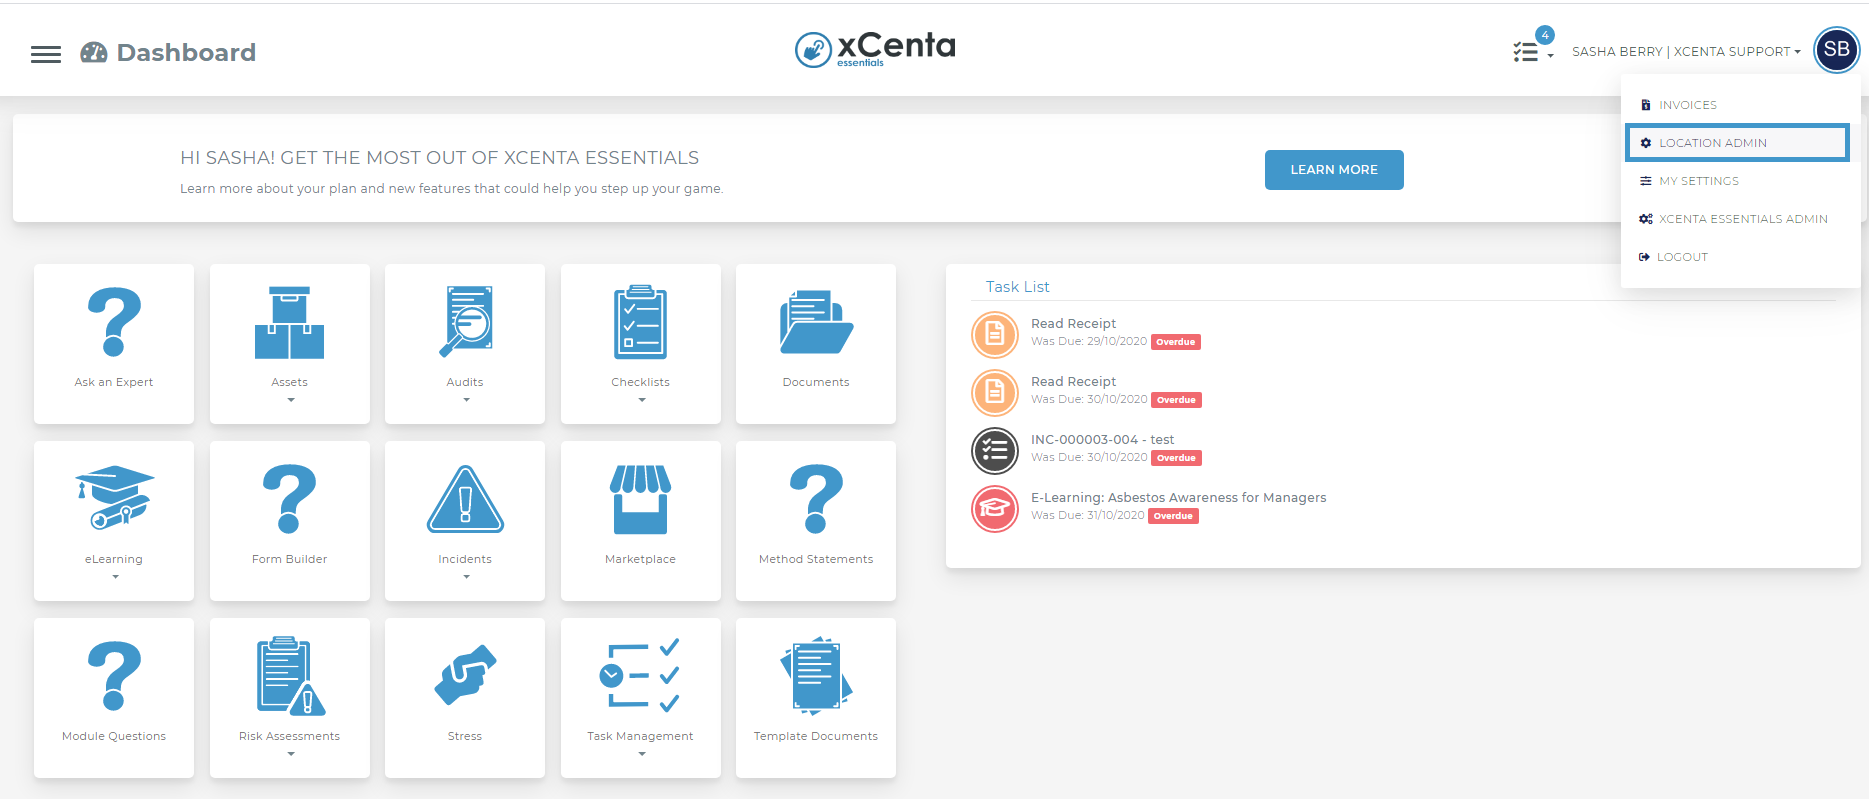Open the Incidents warning triangle tile
Screen dimensions: 1869x799
[465, 521]
